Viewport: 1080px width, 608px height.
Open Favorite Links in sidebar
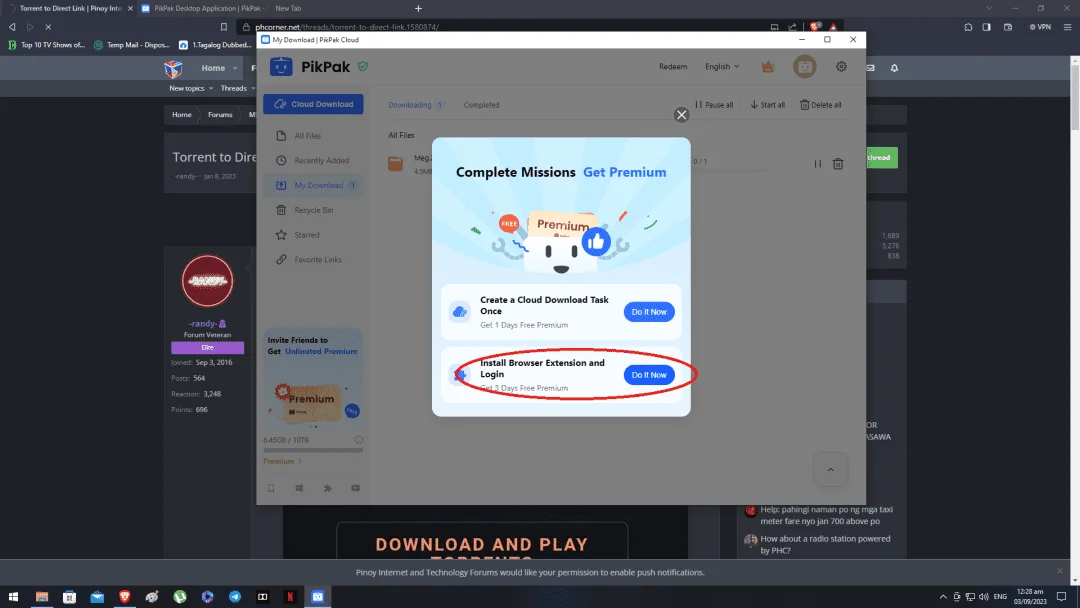click(x=313, y=260)
